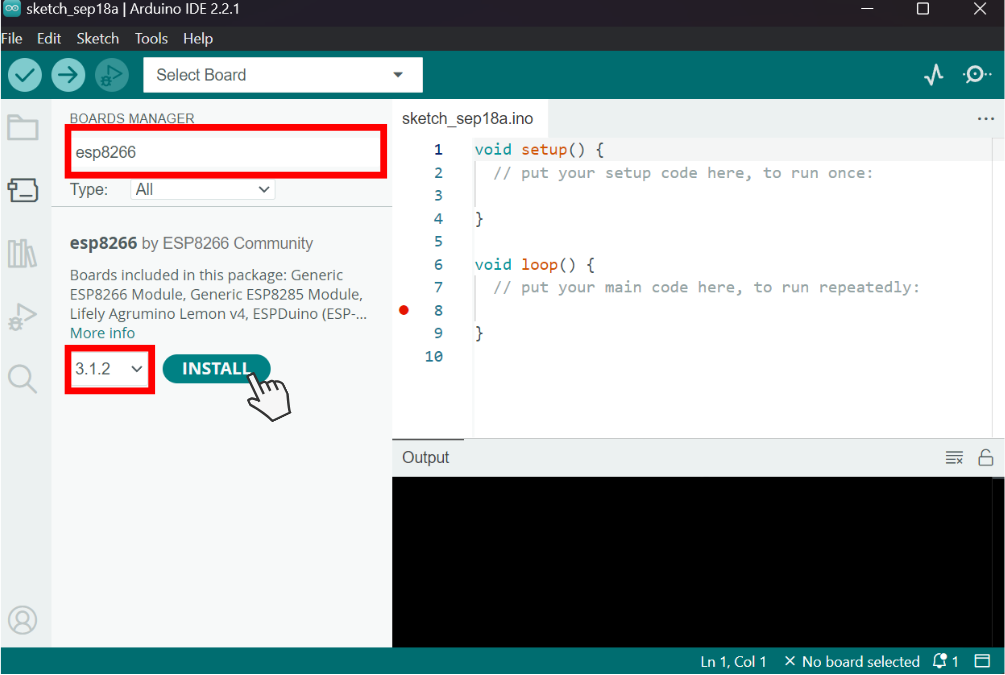This screenshot has width=1005, height=675.
Task: Open the Tools menu
Action: 151,38
